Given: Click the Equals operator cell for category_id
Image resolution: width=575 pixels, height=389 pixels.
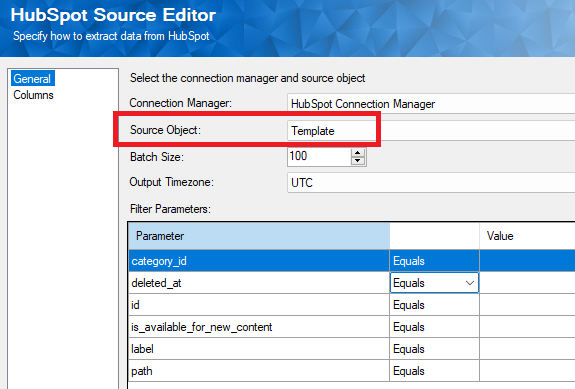Looking at the screenshot, I should point(434,261).
